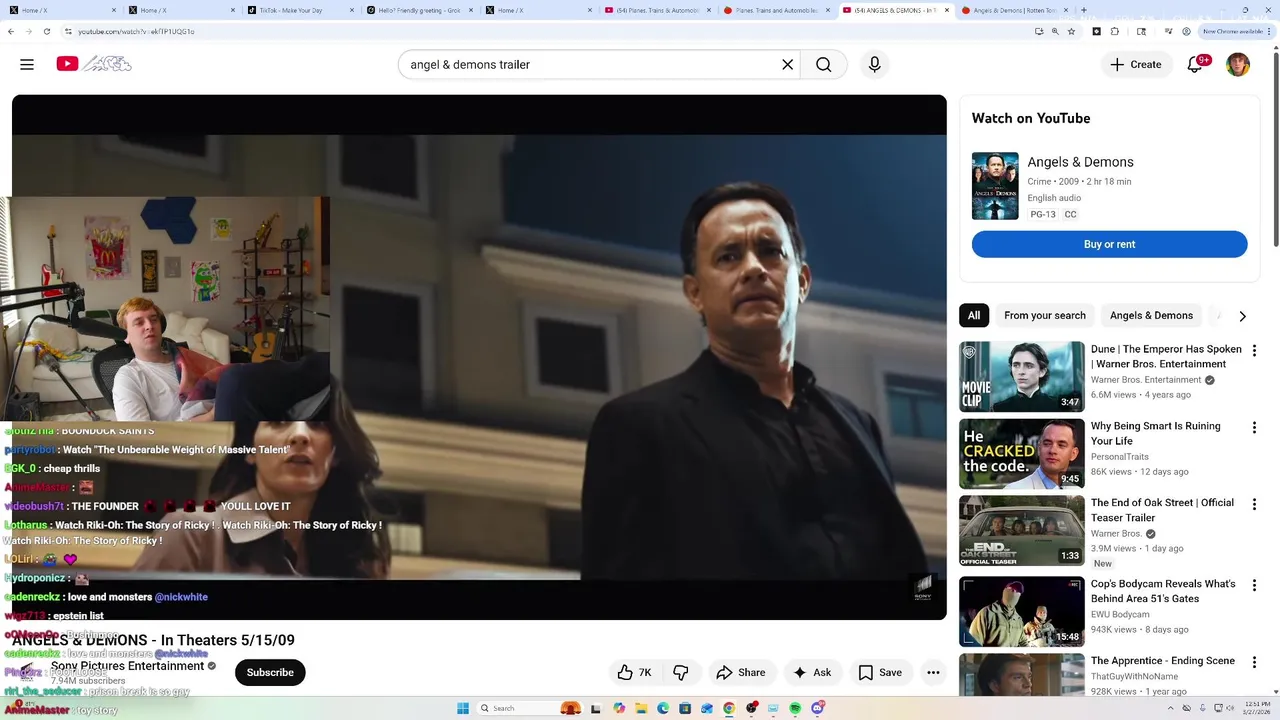Start voice search with the microphone
Screen dimensions: 1280x720
[x=874, y=64]
